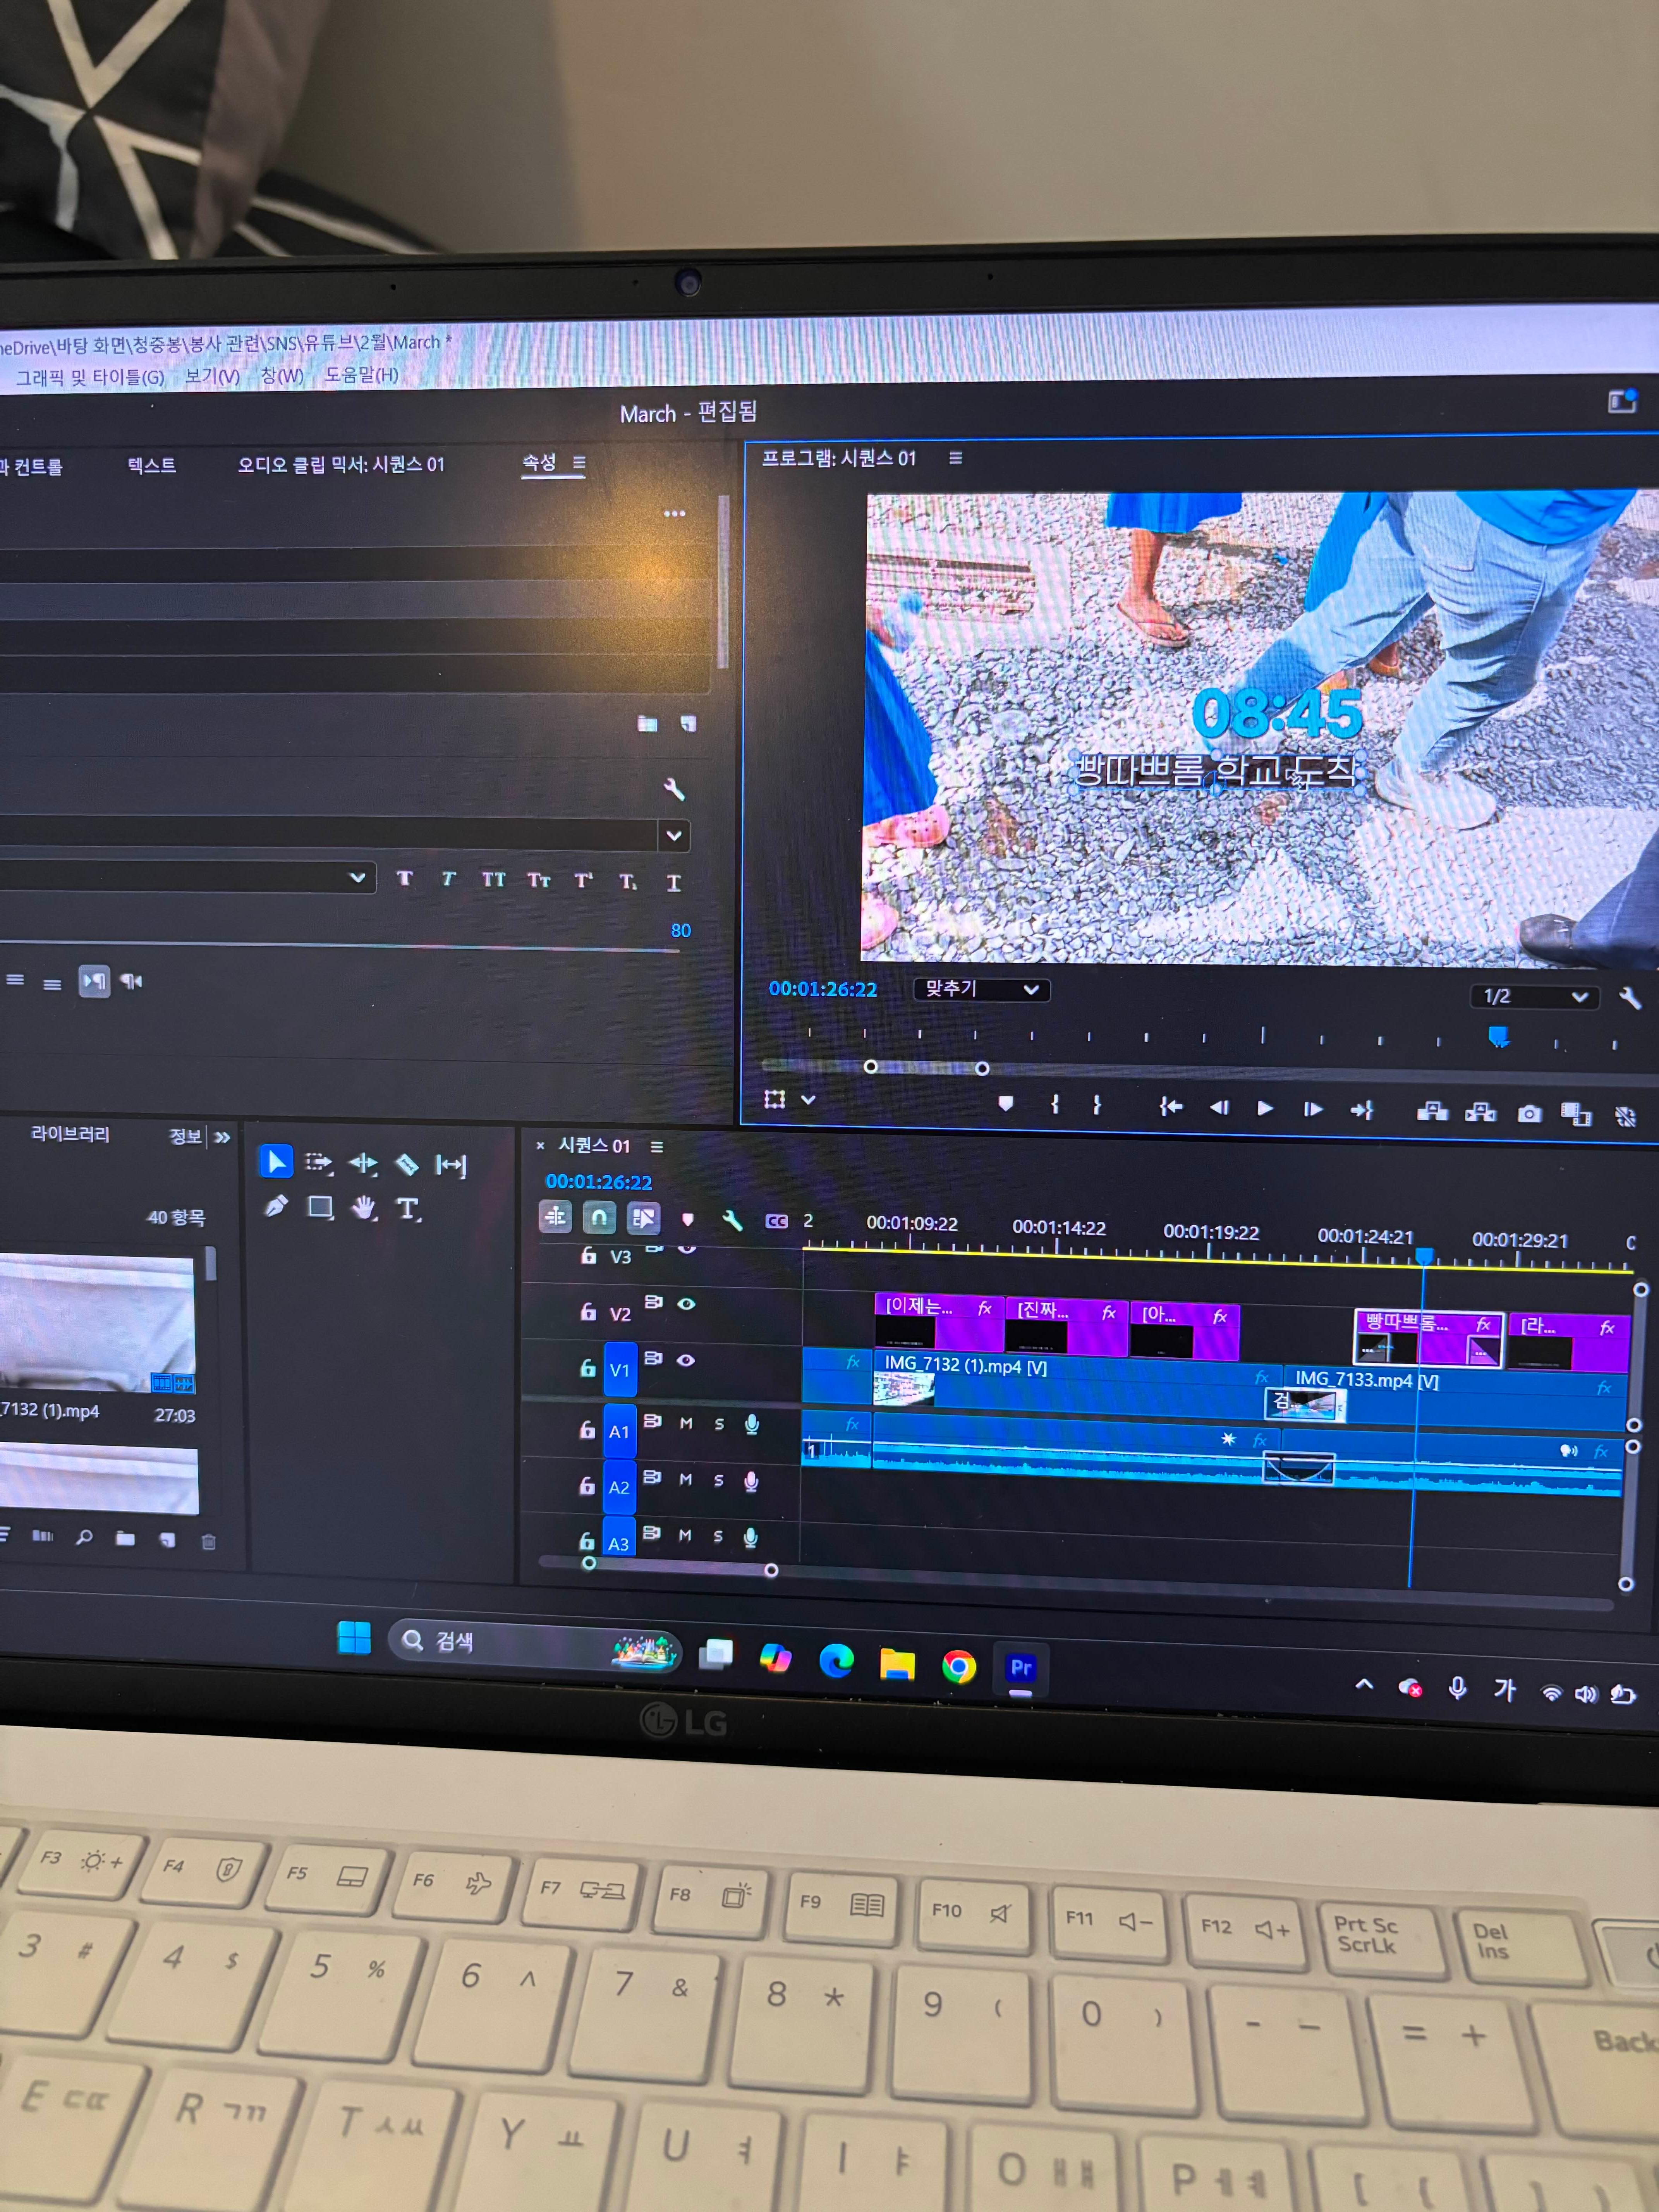Select the Razor tool
This screenshot has height=2212, width=1659.
(x=407, y=1164)
